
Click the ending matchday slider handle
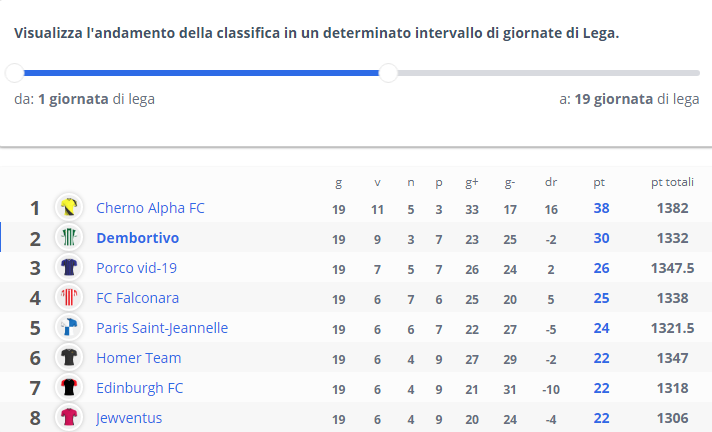tap(388, 73)
